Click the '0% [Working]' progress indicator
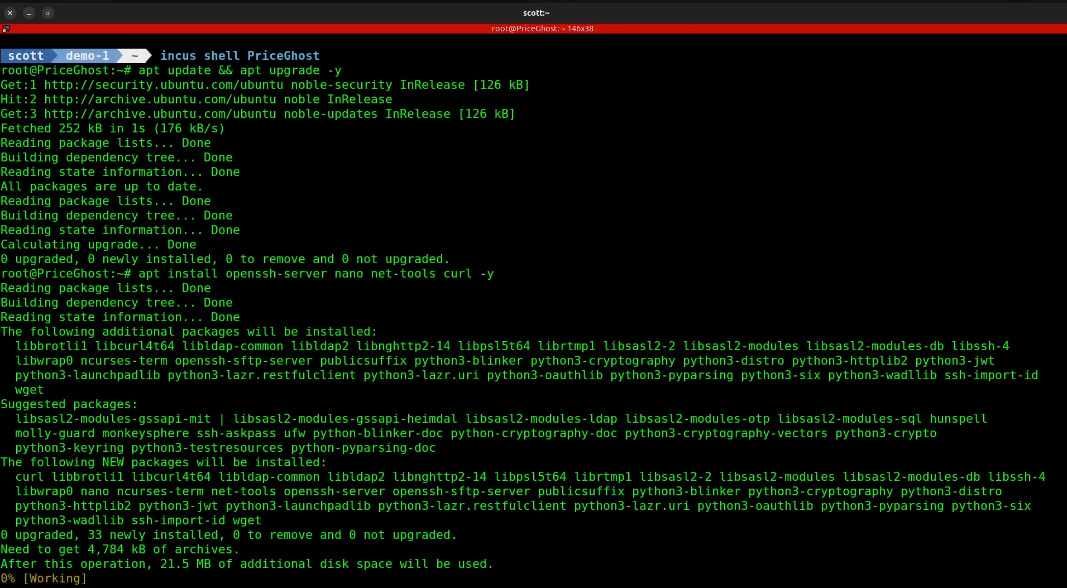Screen dimensions: 1067x588 (44, 578)
